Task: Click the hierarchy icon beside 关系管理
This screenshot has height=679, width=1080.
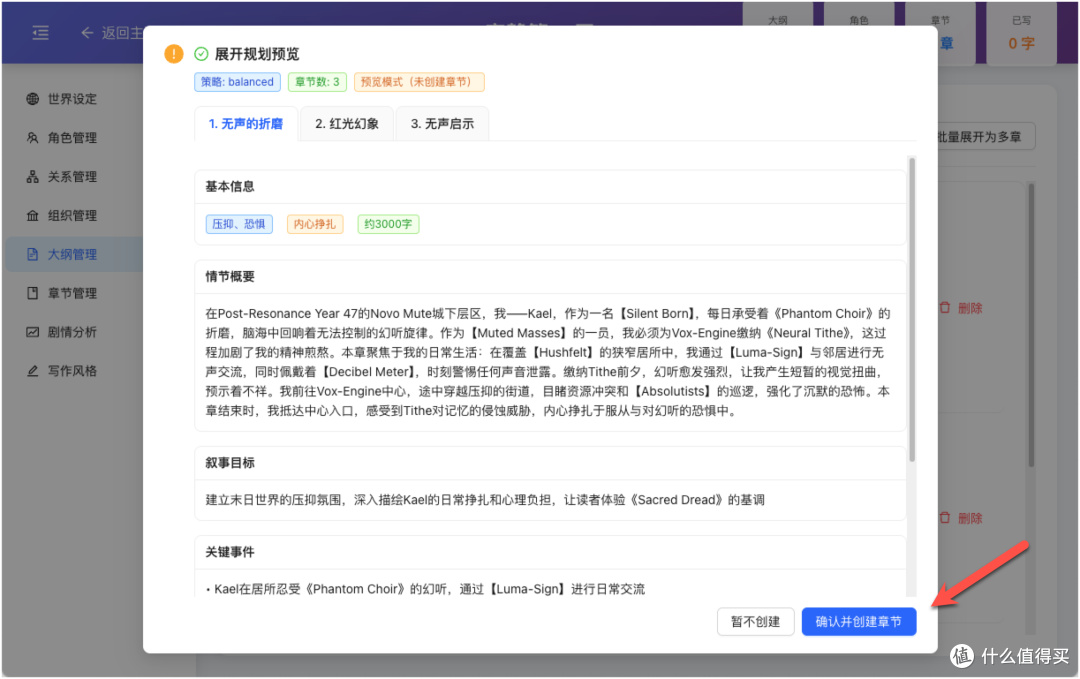Action: pyautogui.click(x=32, y=176)
